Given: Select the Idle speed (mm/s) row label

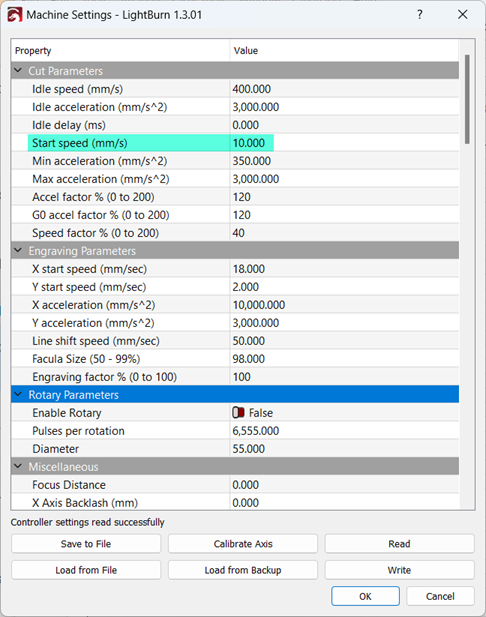Looking at the screenshot, I should [78, 89].
